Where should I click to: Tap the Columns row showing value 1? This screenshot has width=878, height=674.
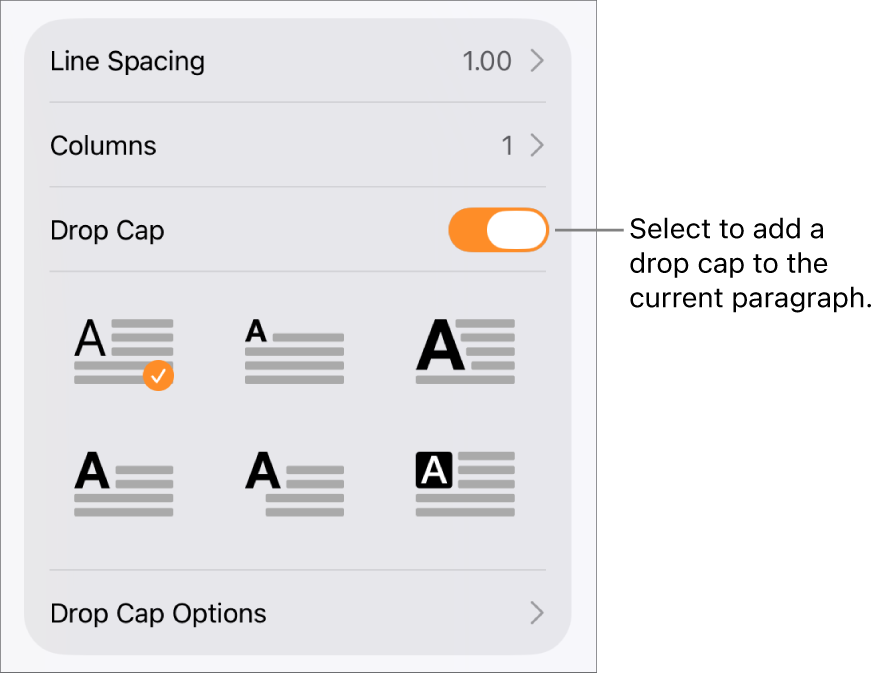pos(298,146)
